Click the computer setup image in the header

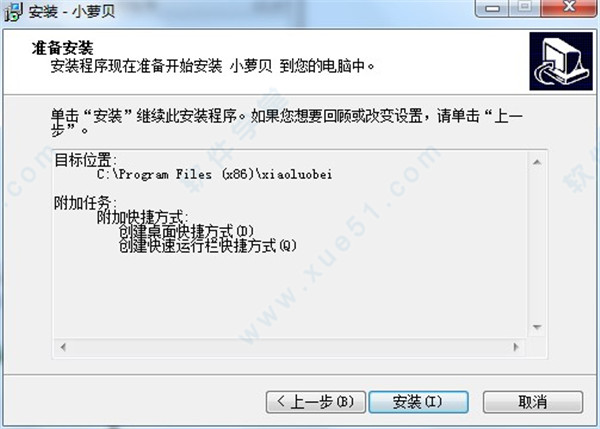pyautogui.click(x=561, y=61)
